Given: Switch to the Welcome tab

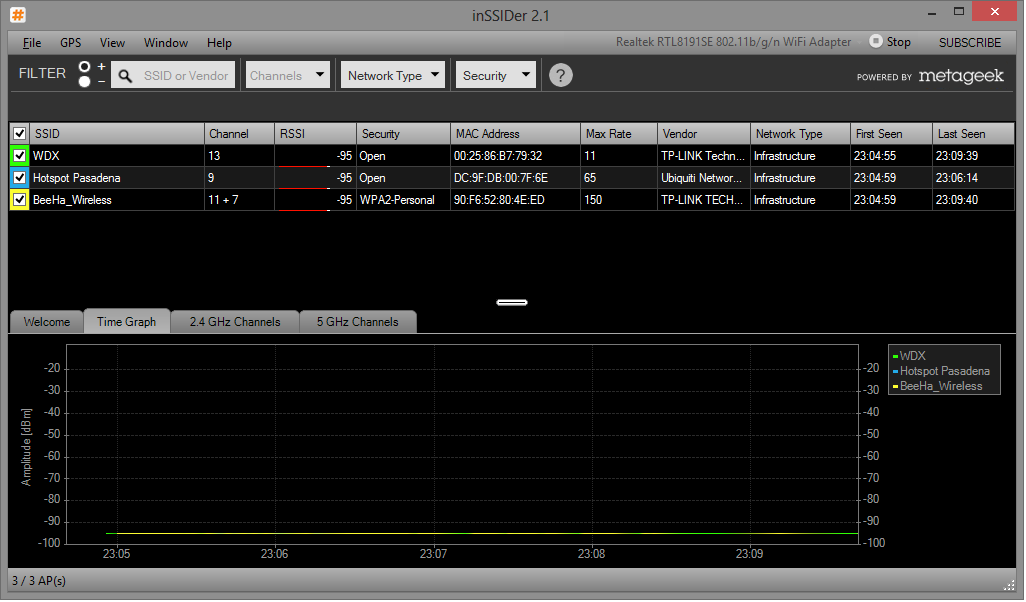Looking at the screenshot, I should coord(46,322).
